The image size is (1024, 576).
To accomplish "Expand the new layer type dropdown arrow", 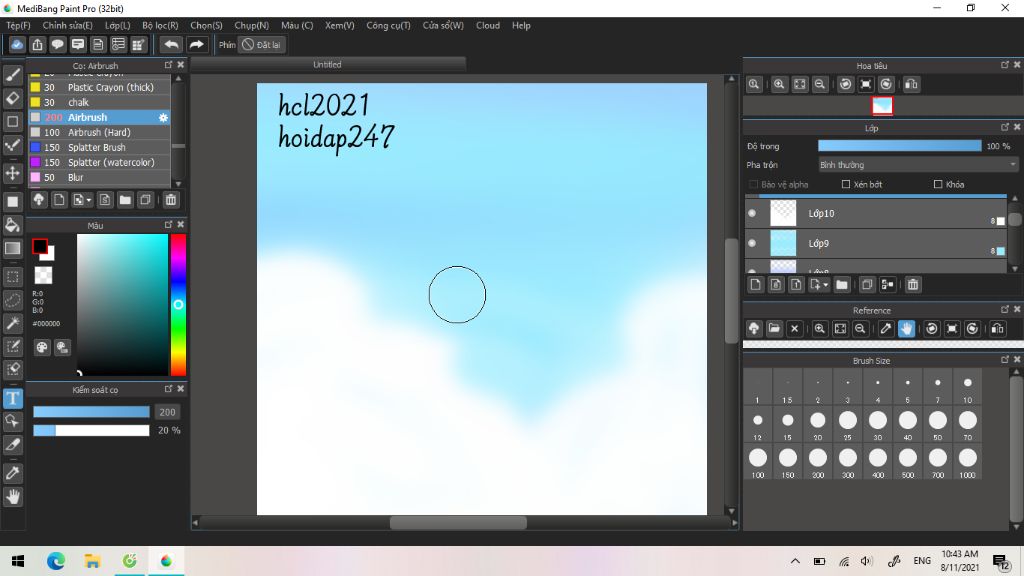I will coord(825,285).
